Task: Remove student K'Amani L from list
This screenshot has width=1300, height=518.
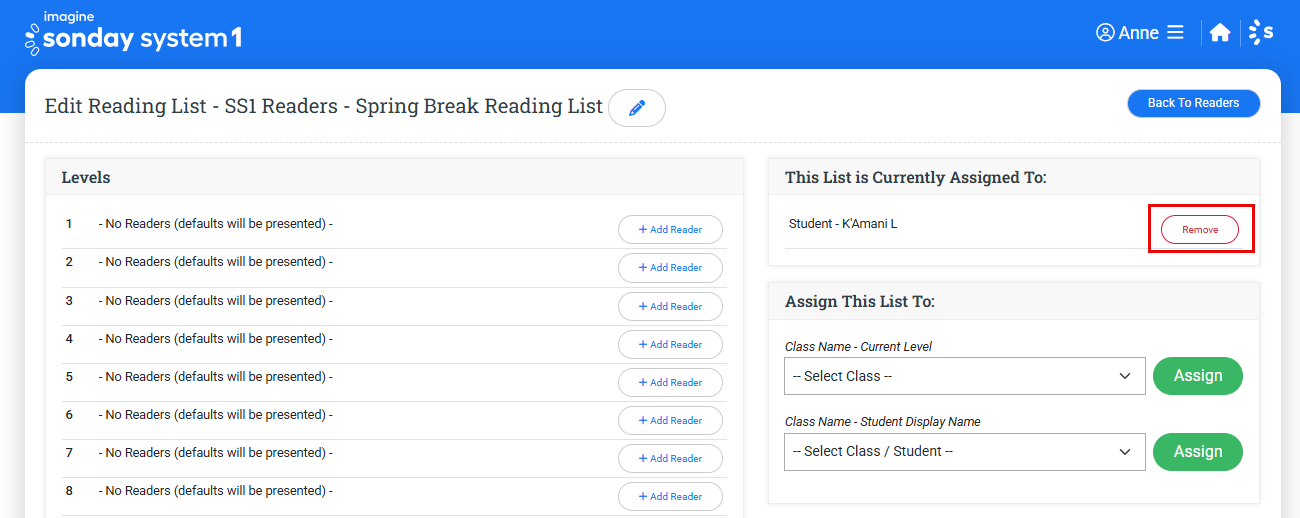Action: point(1199,230)
